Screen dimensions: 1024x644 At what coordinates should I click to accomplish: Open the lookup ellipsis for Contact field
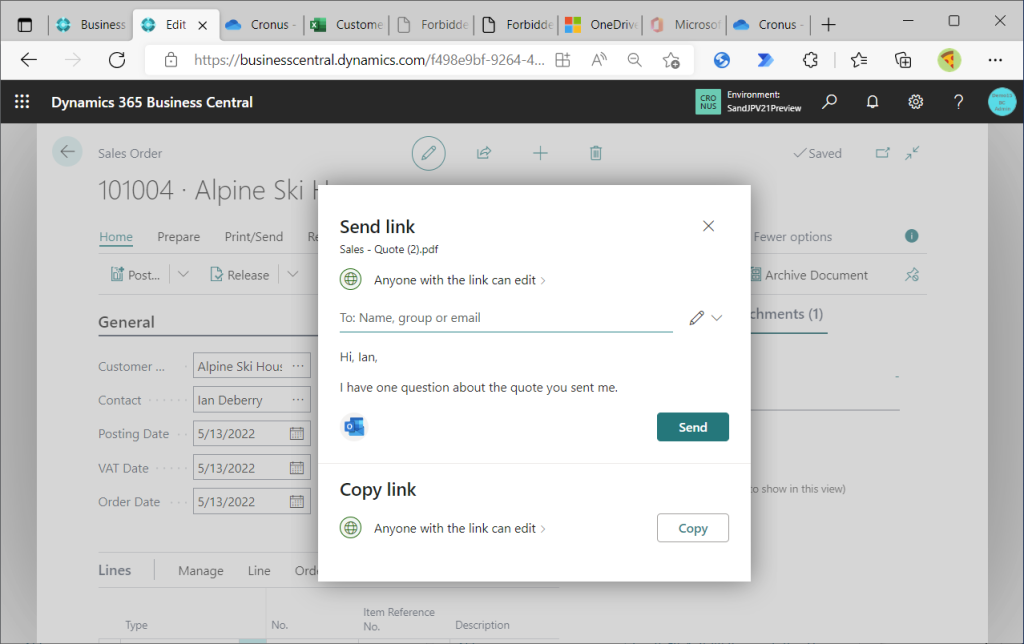click(298, 400)
